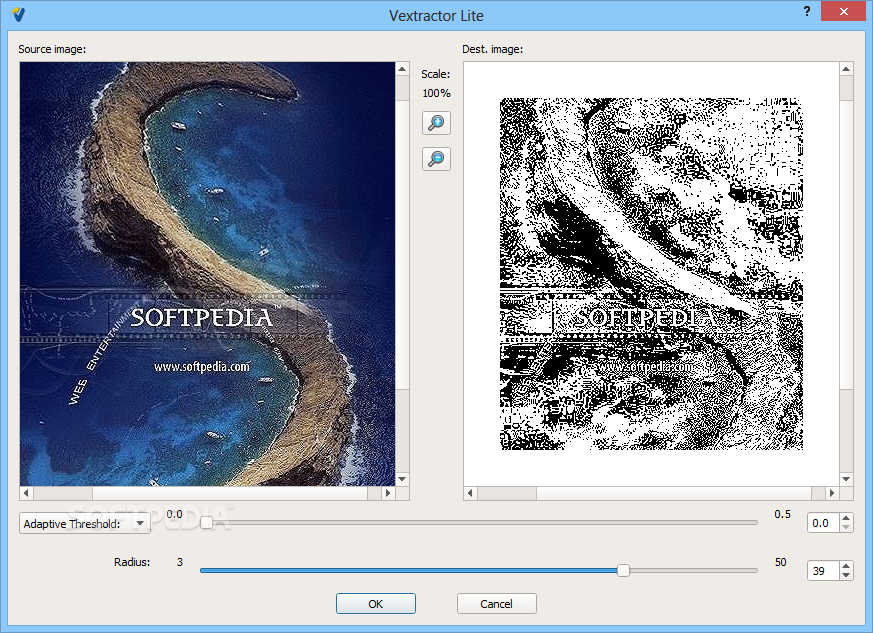
Task: Click the 'Dest. image:' label
Action: (492, 49)
